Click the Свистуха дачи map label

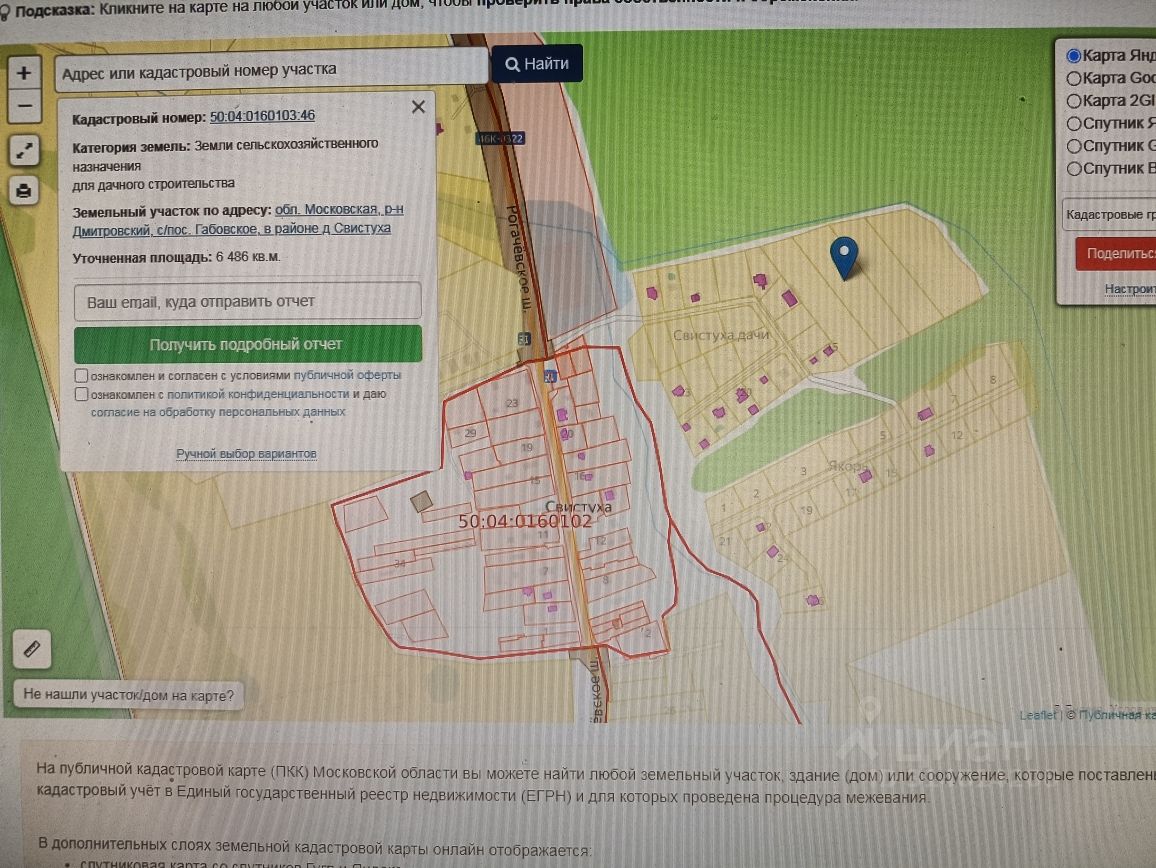click(x=721, y=335)
